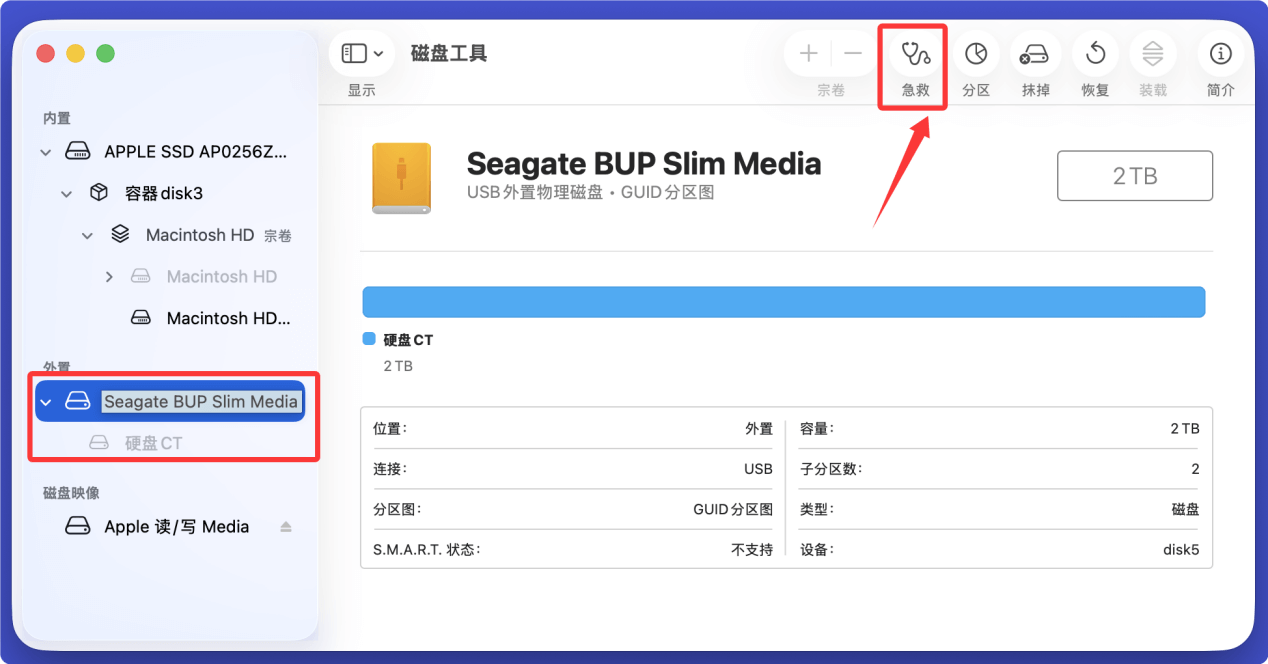Open the 恢复 (Restore) tool
The image size is (1268, 664).
point(1094,54)
